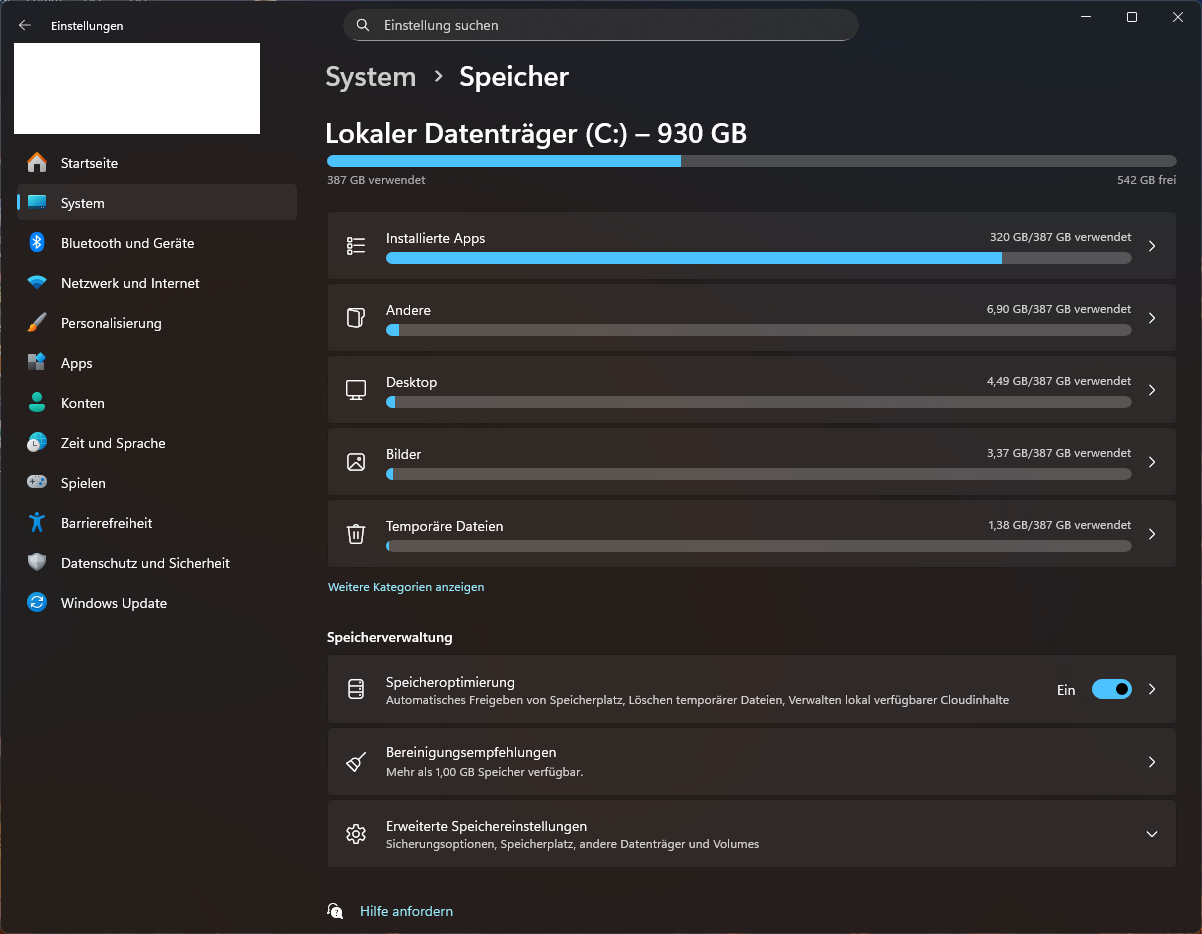Open Installierte Apps via its chevron
The image size is (1202, 934).
(1152, 245)
